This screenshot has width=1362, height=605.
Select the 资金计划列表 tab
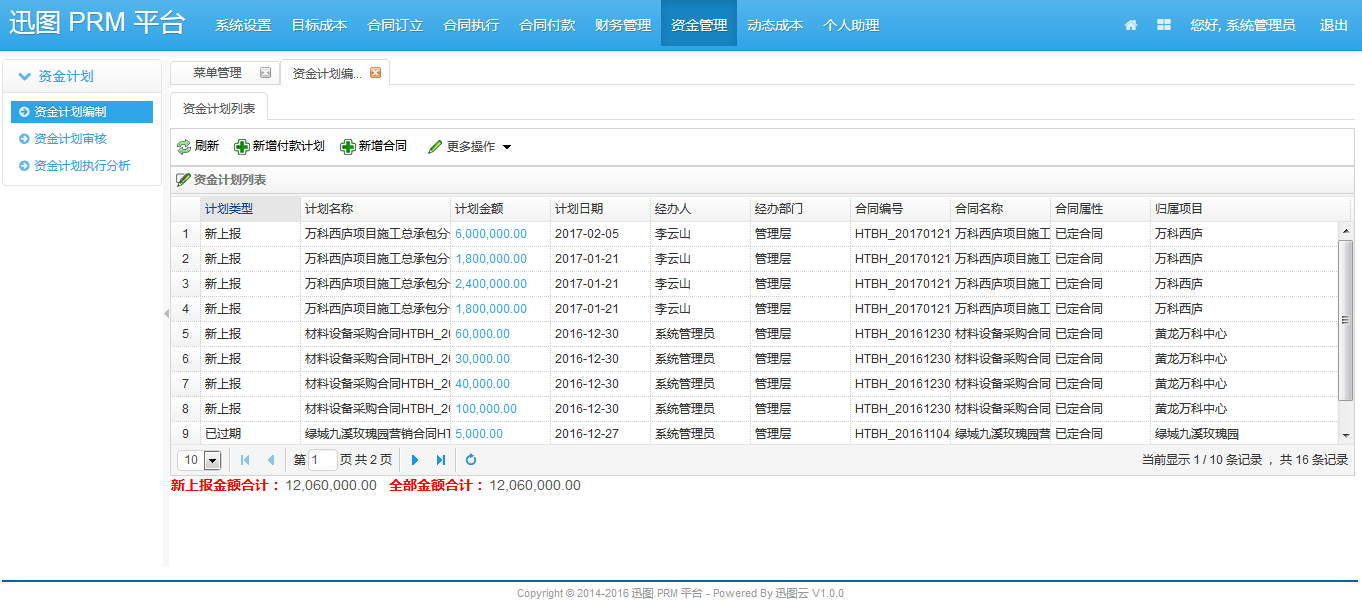point(218,108)
